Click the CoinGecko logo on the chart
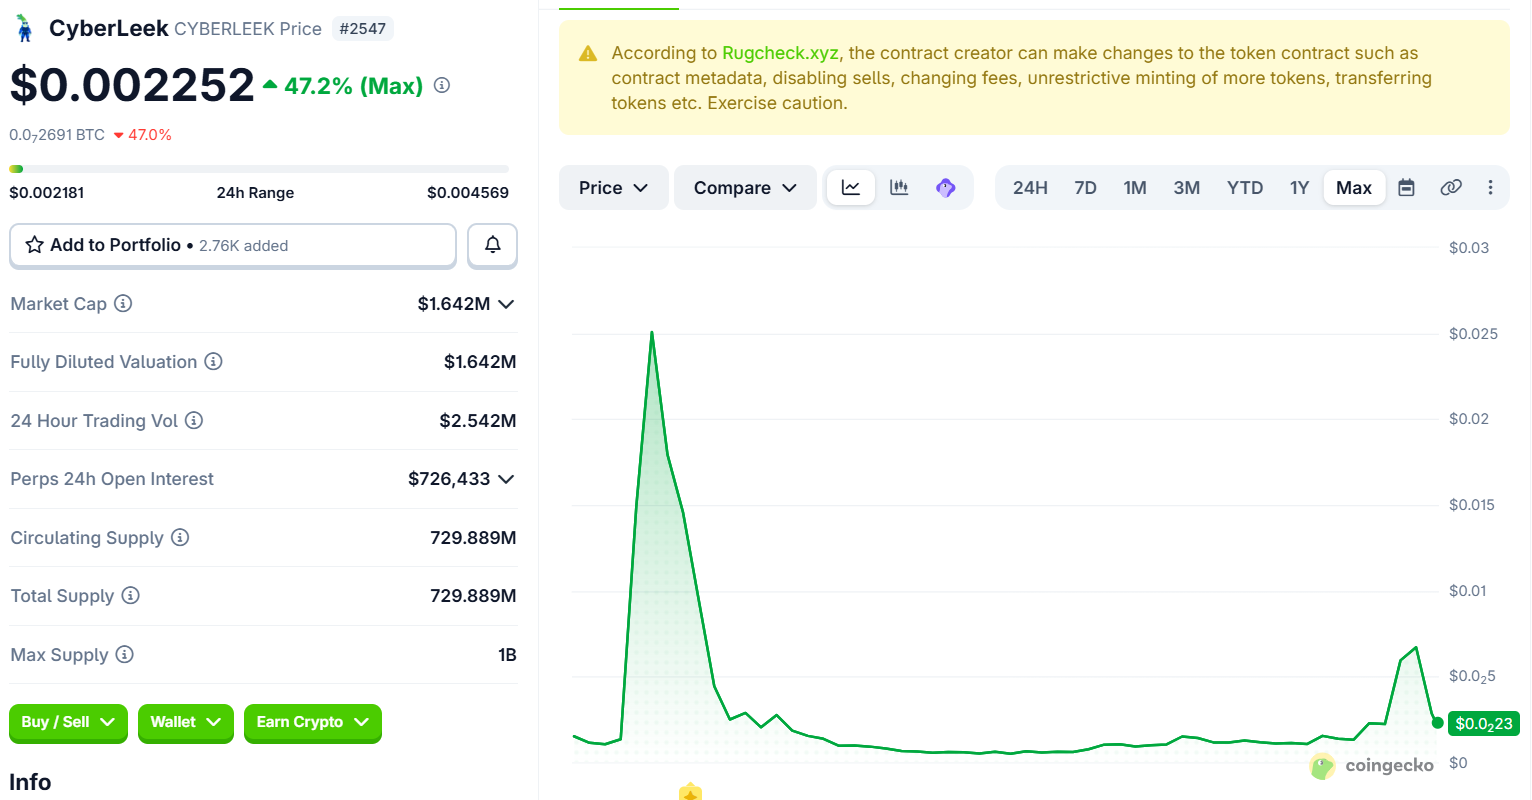Screen dimensions: 1532x800 (1371, 766)
